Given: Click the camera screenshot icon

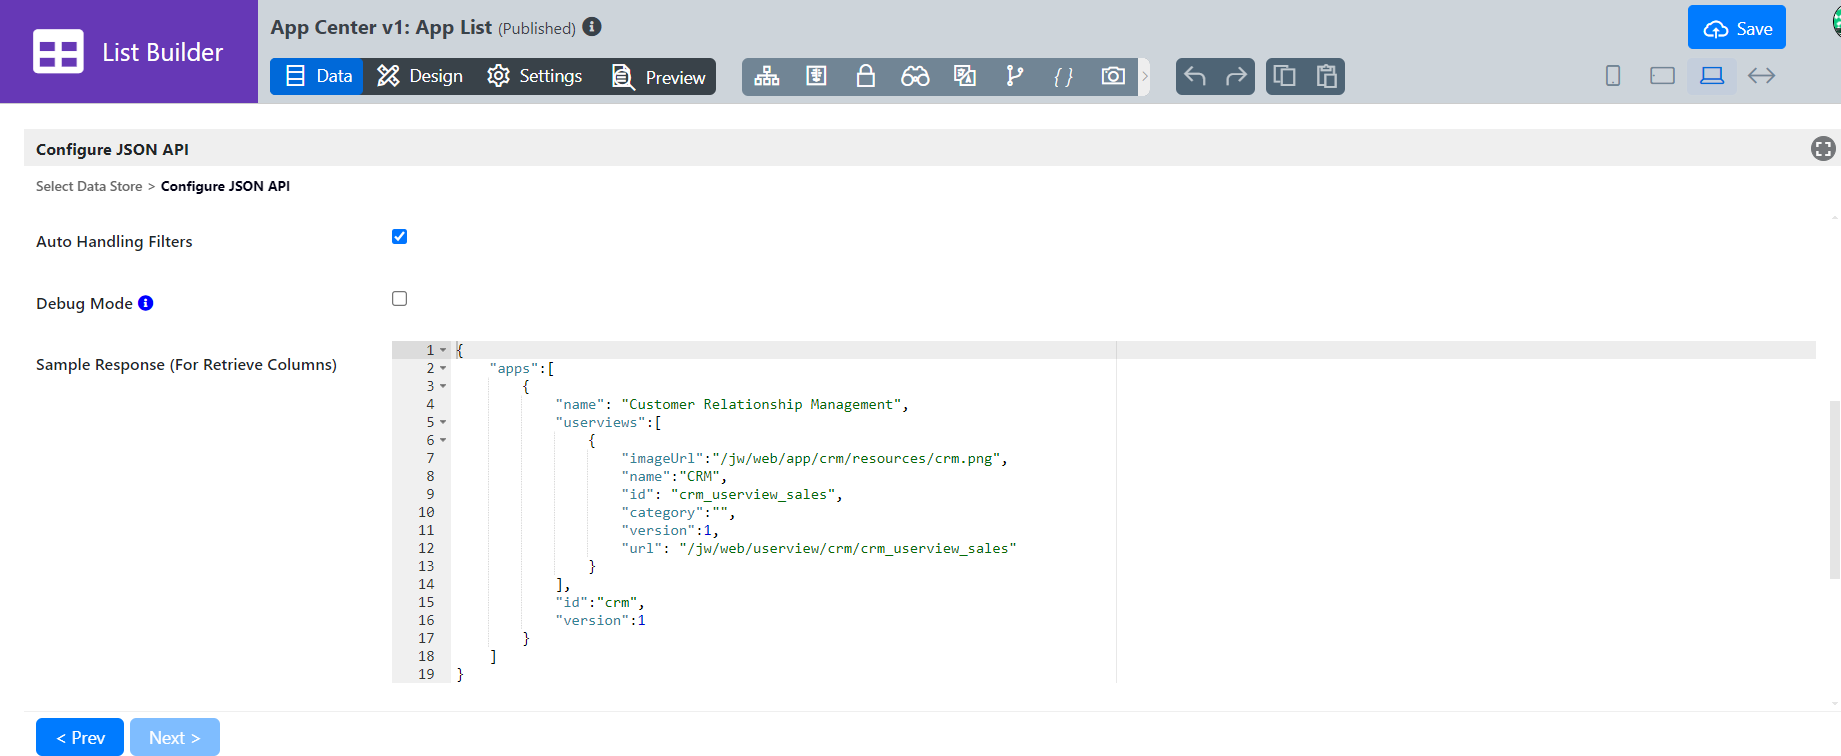Looking at the screenshot, I should [1113, 76].
